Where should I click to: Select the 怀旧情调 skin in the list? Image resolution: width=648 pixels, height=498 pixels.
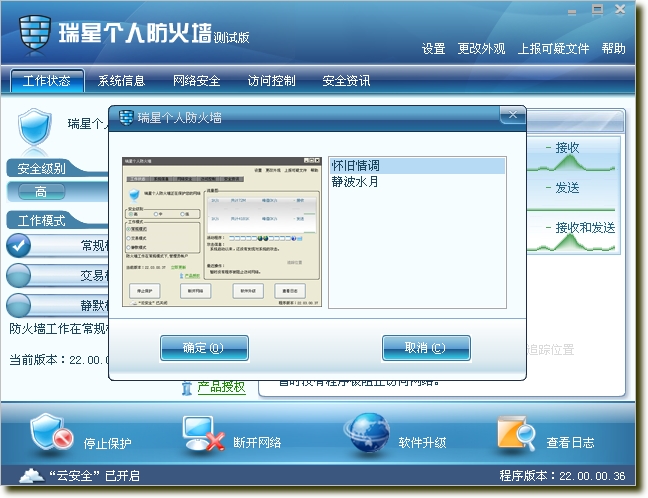point(417,166)
